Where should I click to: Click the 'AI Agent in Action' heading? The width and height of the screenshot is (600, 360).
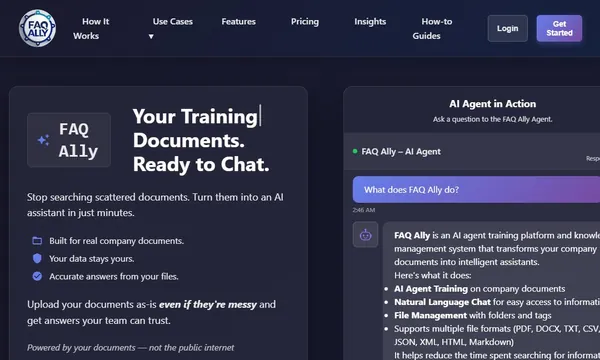point(492,104)
